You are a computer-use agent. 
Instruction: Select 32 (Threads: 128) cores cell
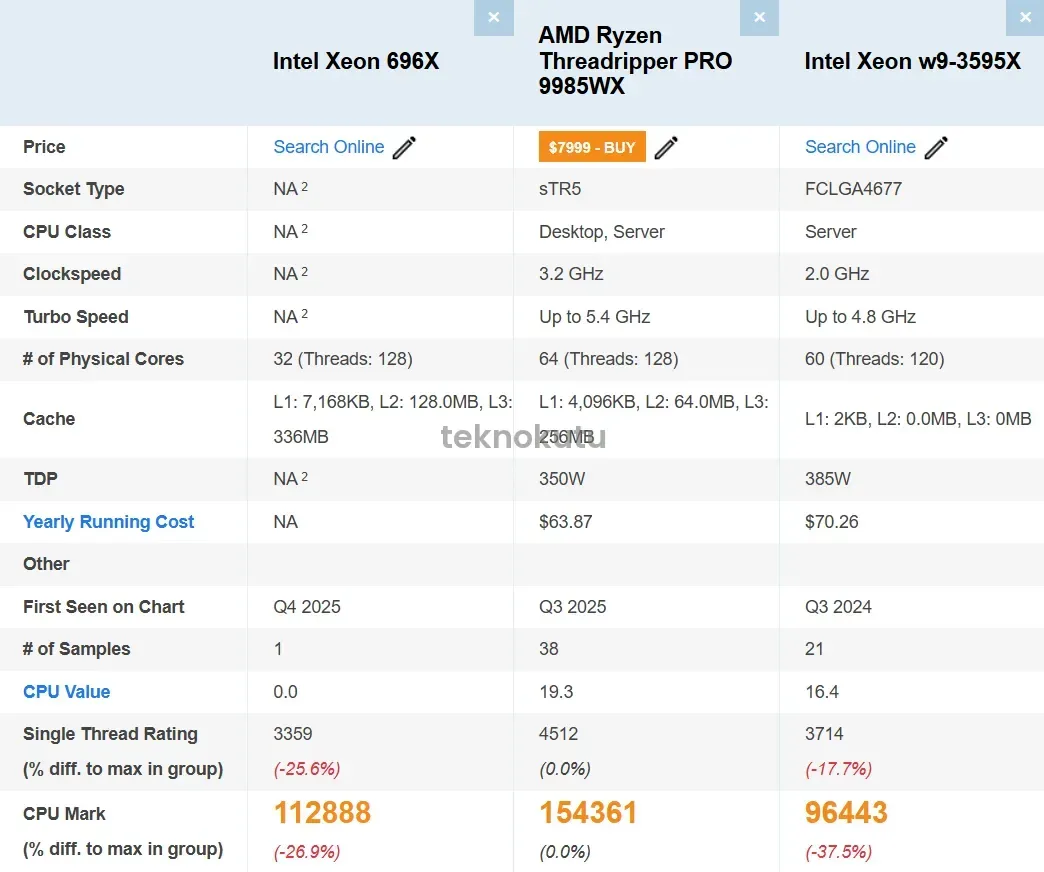[343, 359]
